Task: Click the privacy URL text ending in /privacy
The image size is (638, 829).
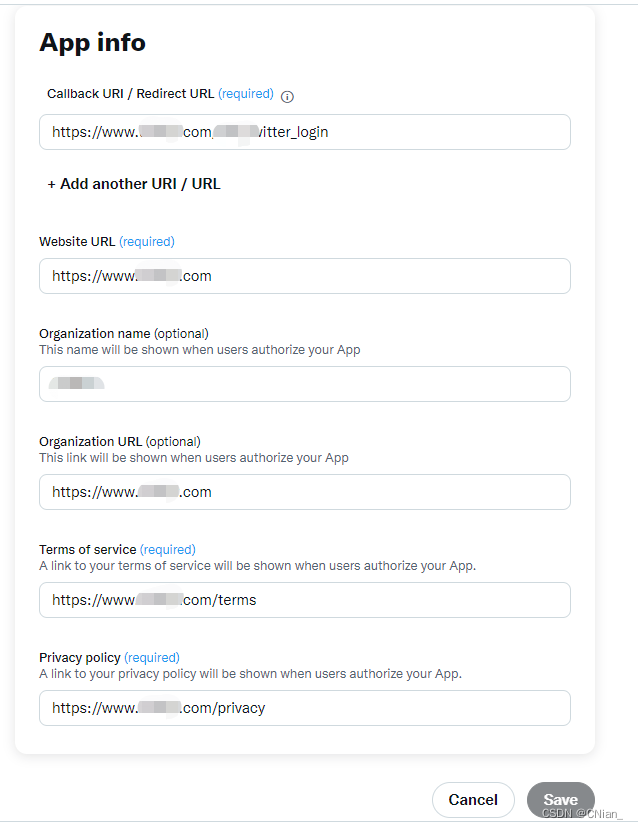Action: [x=155, y=707]
